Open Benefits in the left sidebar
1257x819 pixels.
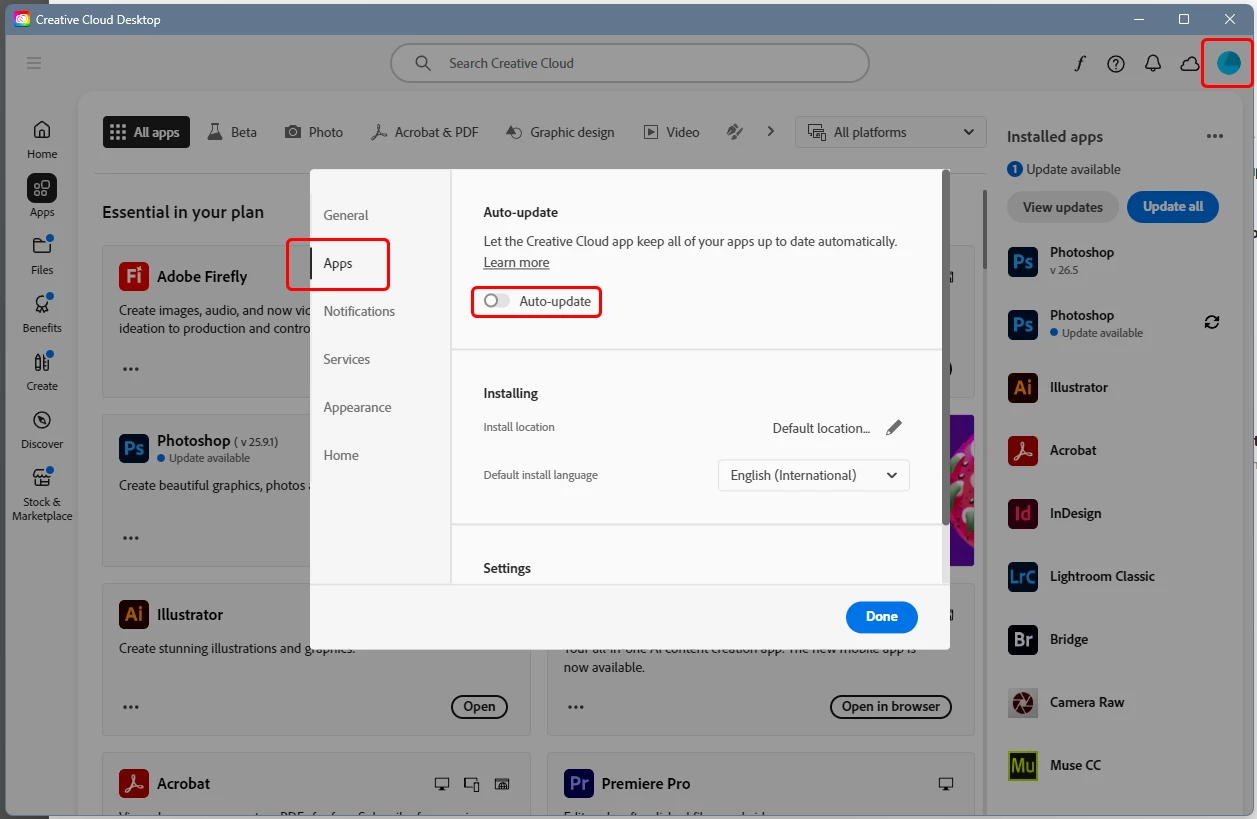point(42,313)
